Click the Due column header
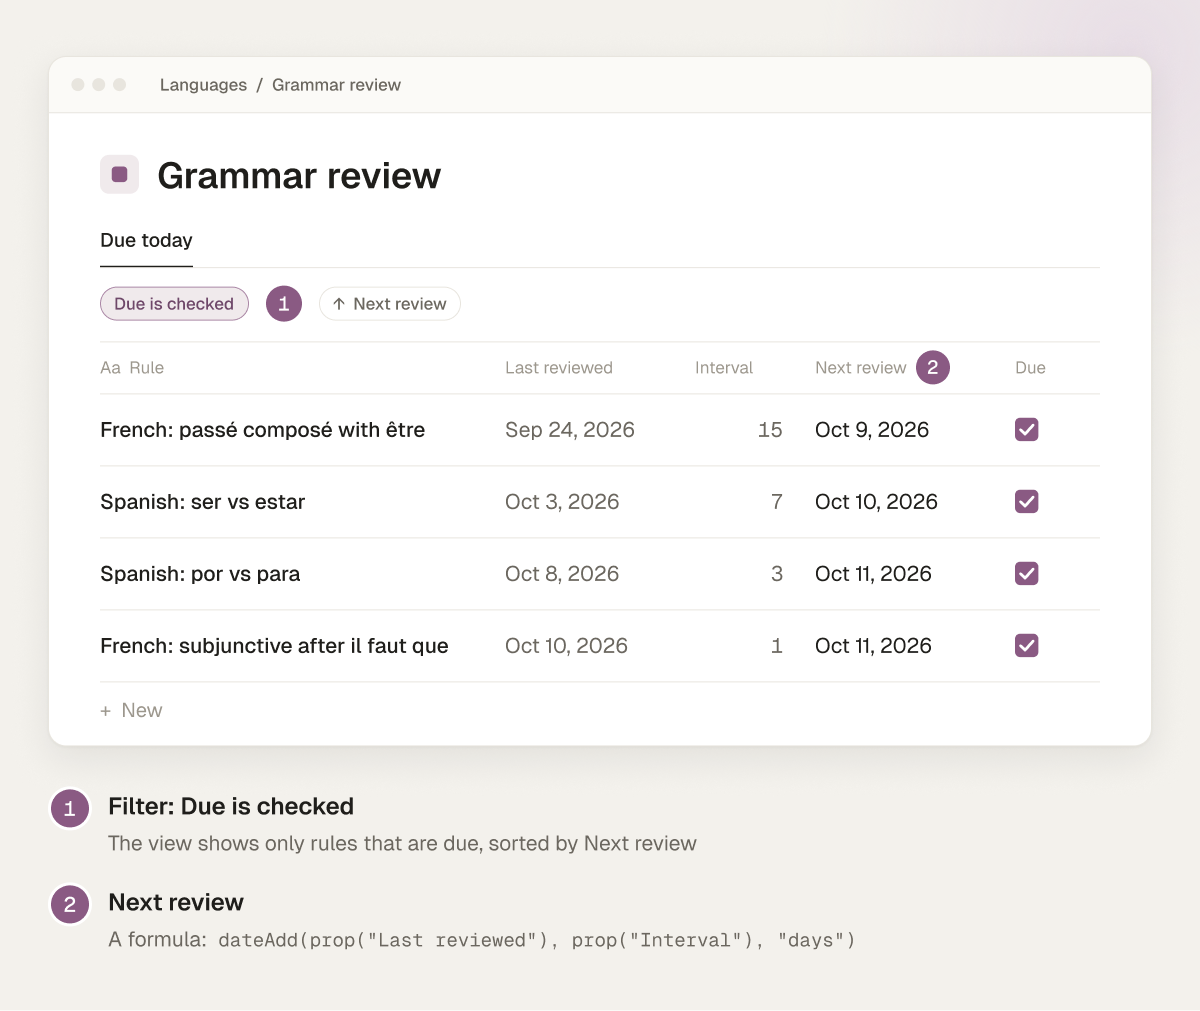 point(1030,368)
